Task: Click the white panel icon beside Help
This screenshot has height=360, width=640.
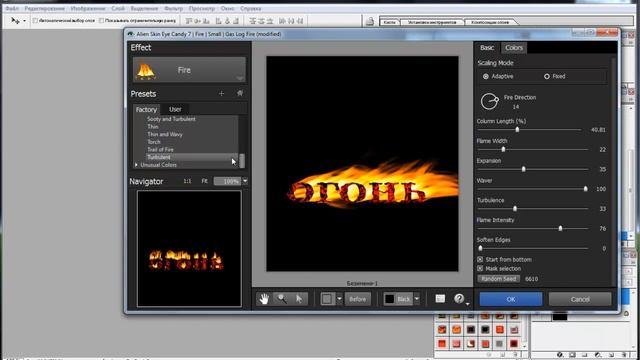Action: [x=440, y=299]
